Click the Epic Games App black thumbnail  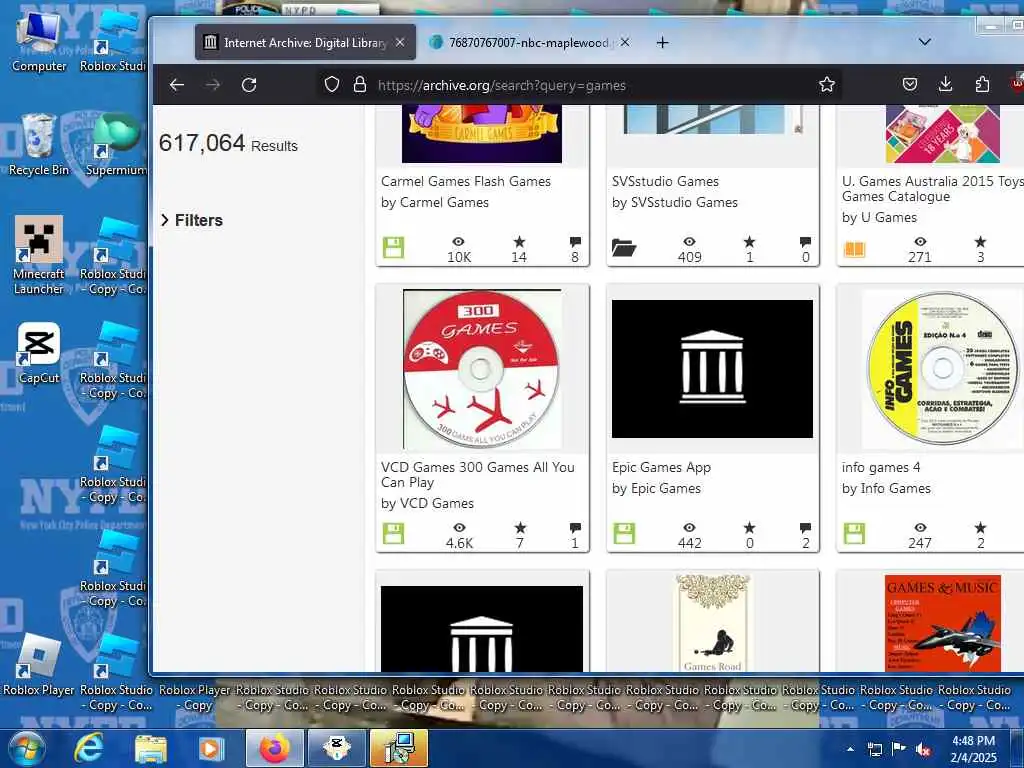[712, 369]
